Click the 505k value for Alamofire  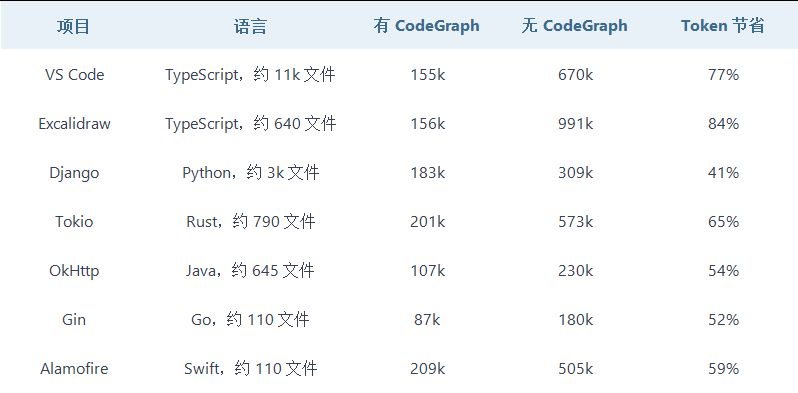[x=575, y=368]
